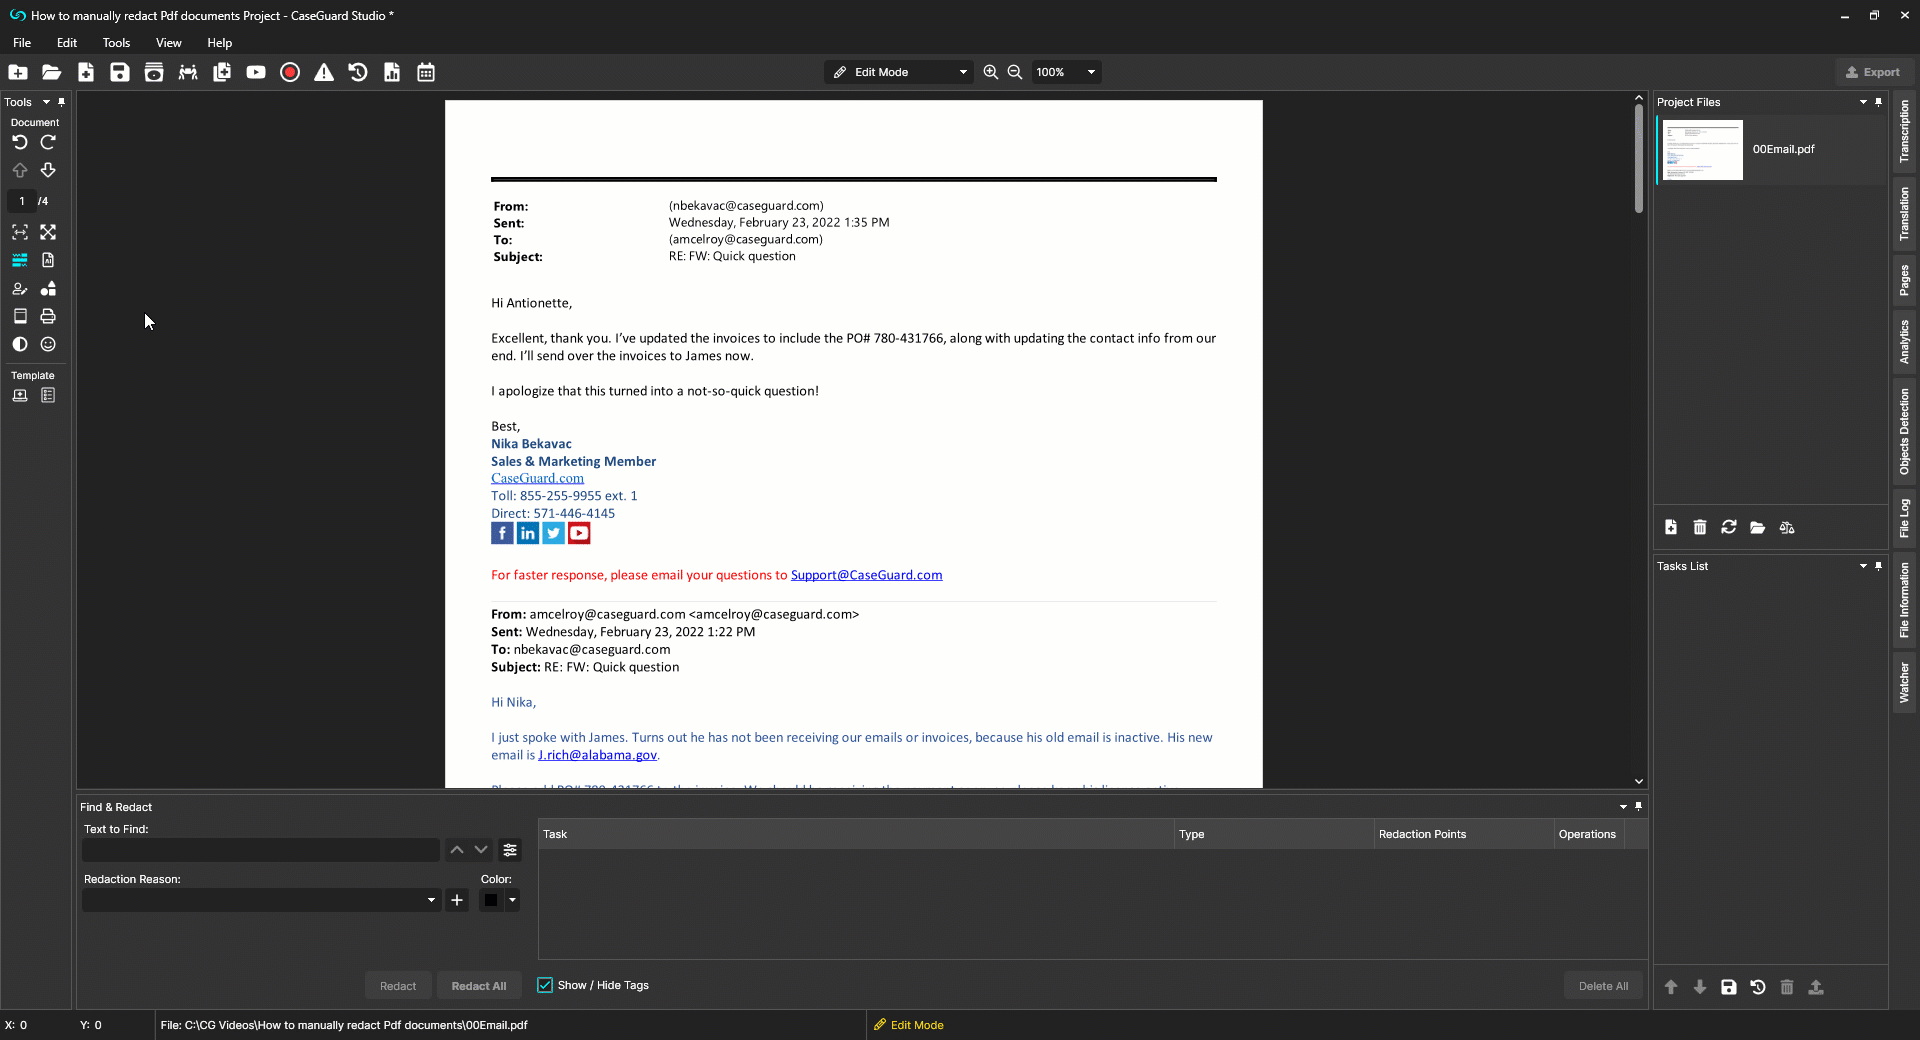This screenshot has width=1920, height=1040.
Task: Toggle Show / Hide Tags checkbox
Action: click(x=544, y=985)
